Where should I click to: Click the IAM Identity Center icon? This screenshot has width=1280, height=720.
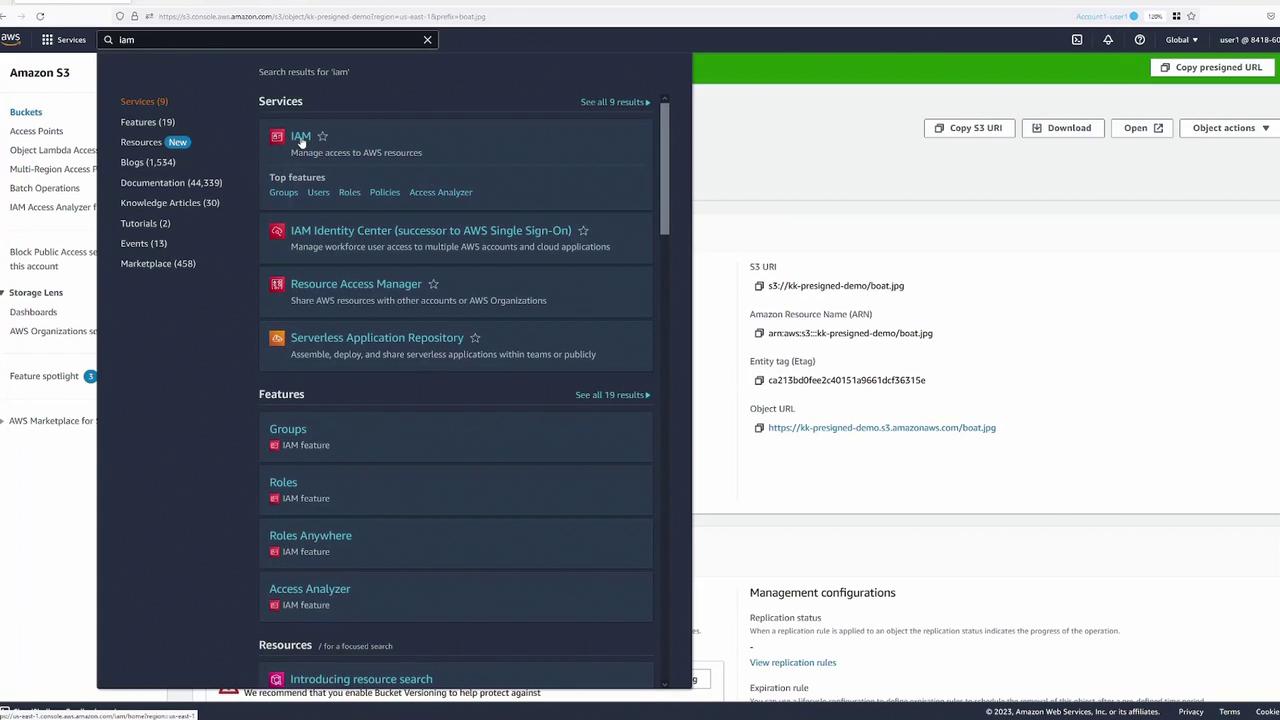[x=277, y=231]
